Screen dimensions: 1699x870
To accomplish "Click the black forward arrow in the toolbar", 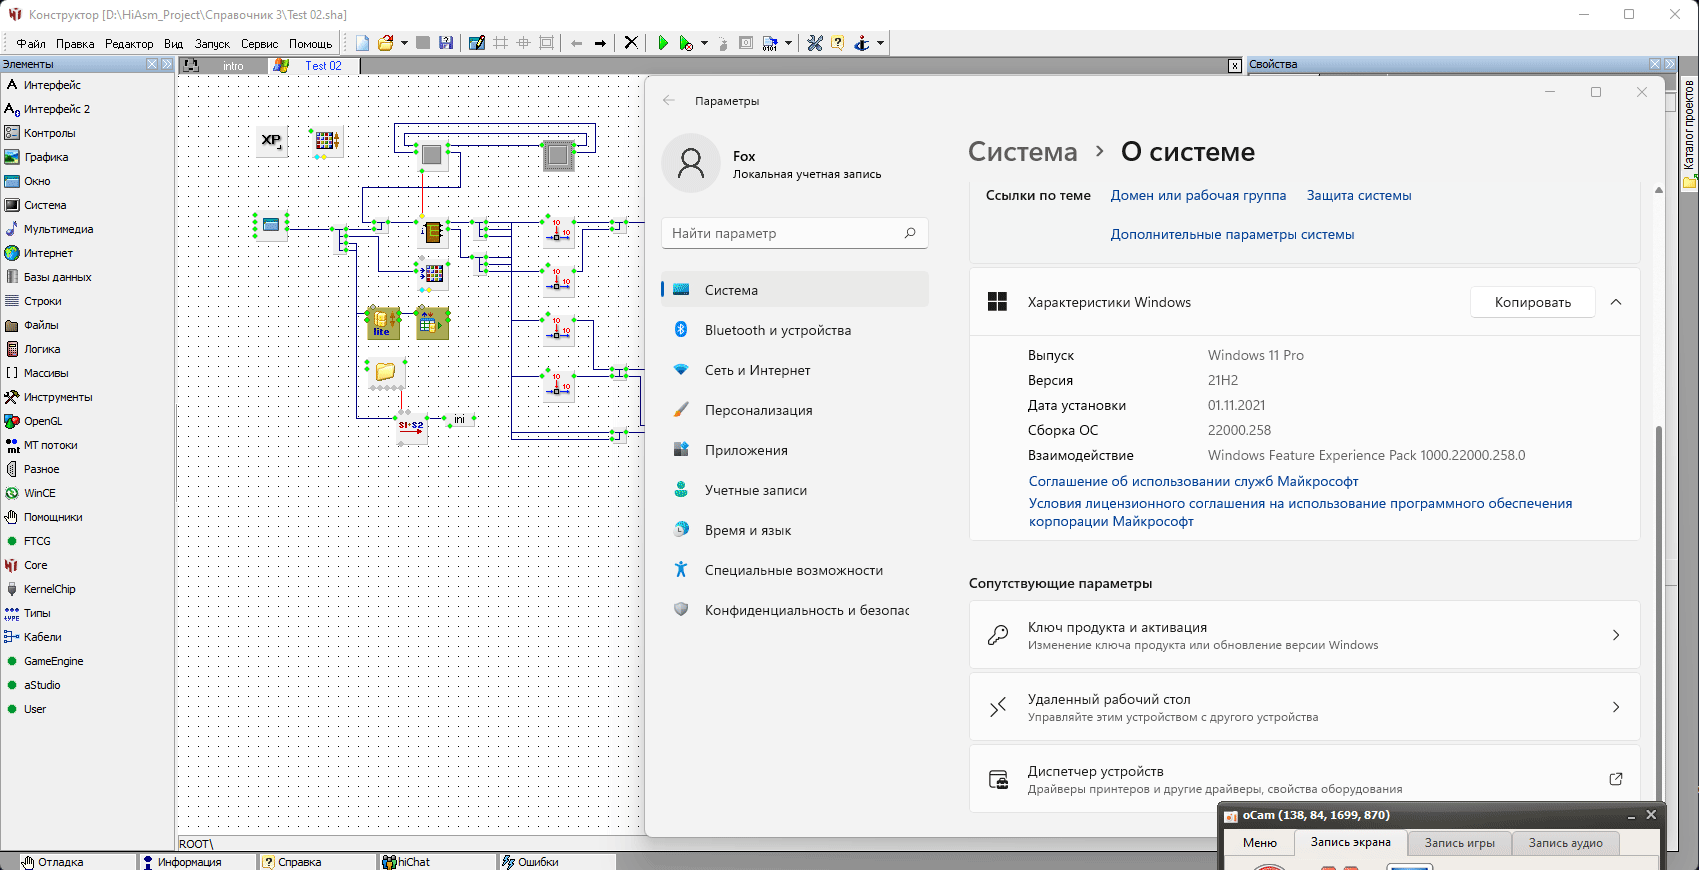I will [x=600, y=43].
